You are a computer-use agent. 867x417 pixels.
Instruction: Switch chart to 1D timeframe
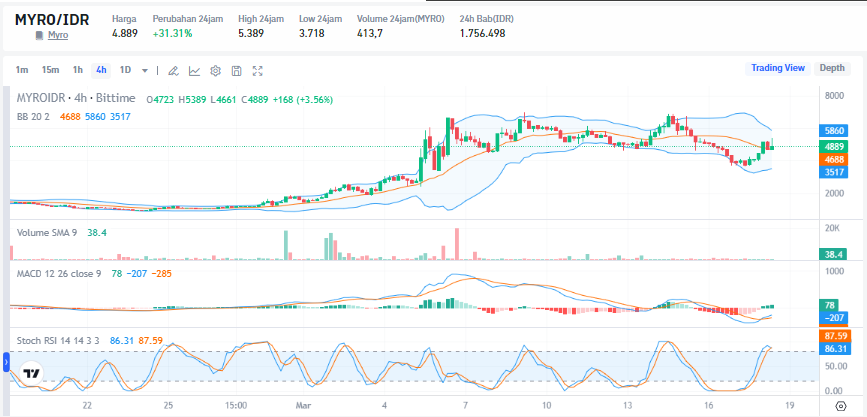(x=126, y=70)
